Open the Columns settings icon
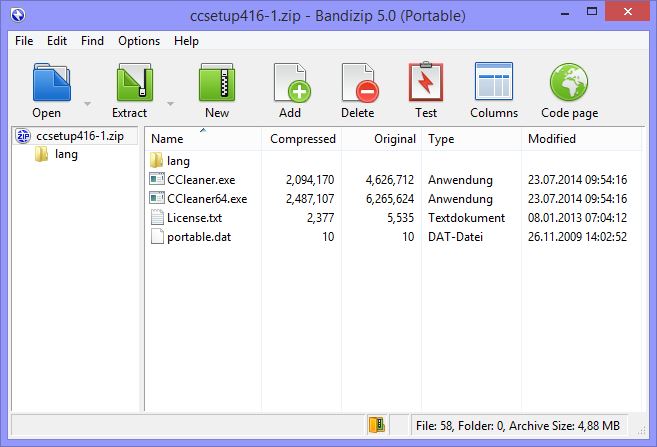 494,81
